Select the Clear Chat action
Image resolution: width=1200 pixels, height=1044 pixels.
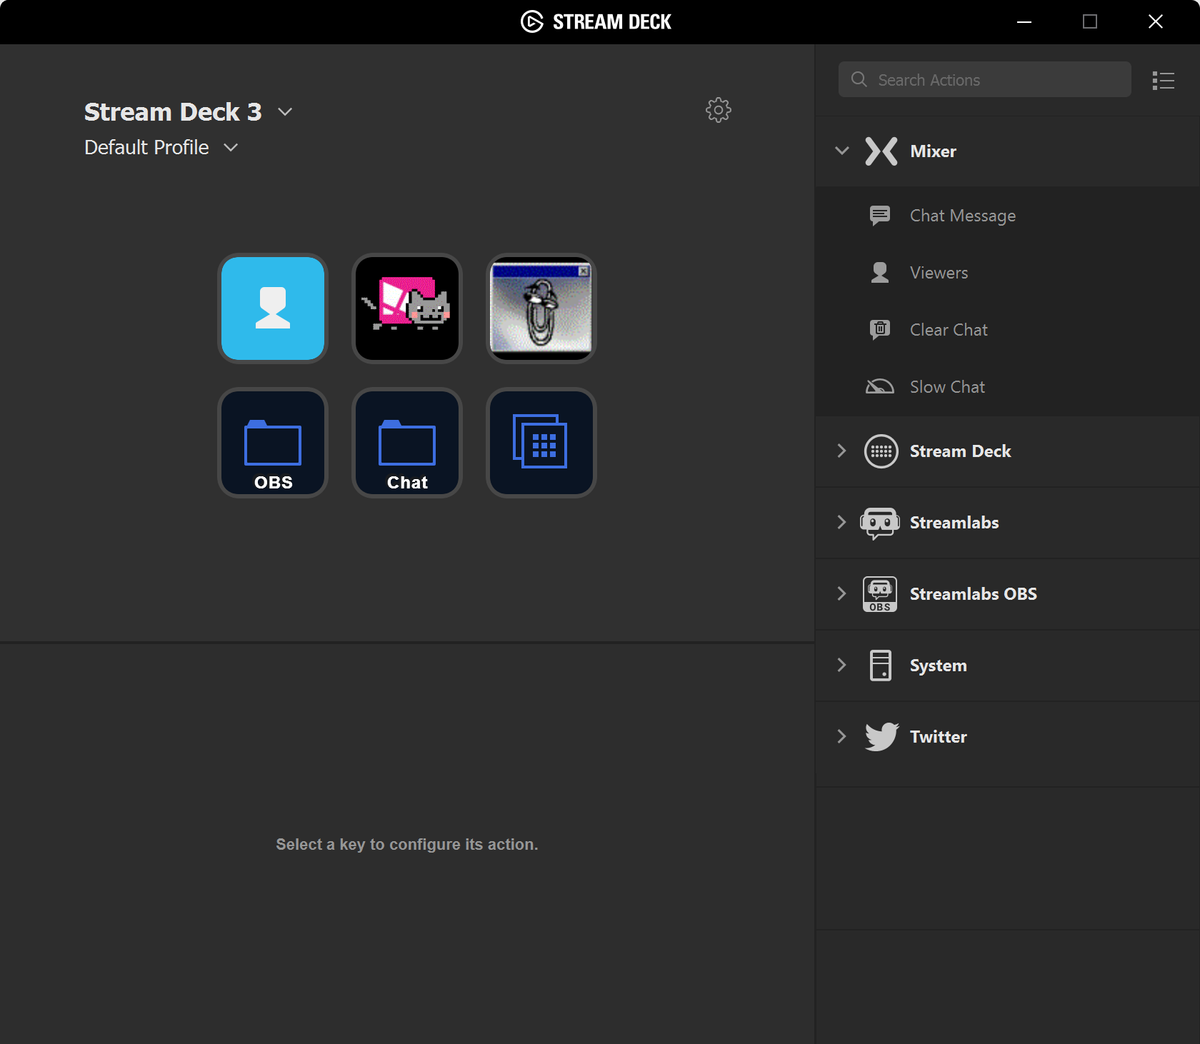click(948, 329)
